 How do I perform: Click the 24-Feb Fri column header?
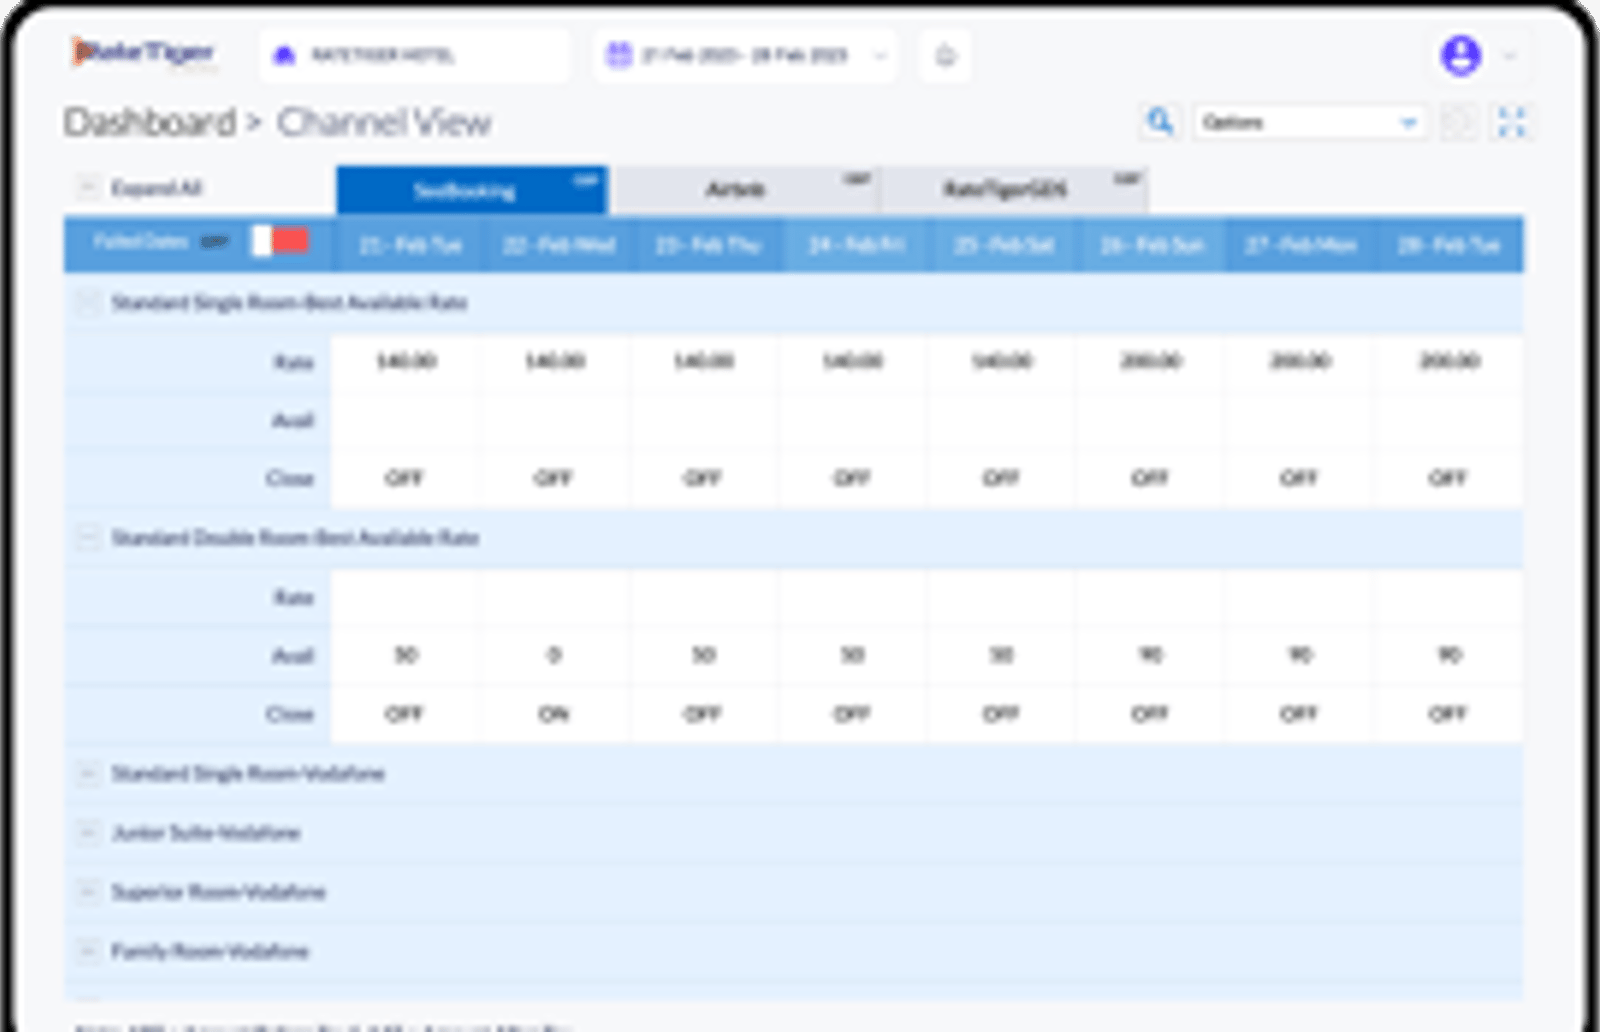click(856, 245)
